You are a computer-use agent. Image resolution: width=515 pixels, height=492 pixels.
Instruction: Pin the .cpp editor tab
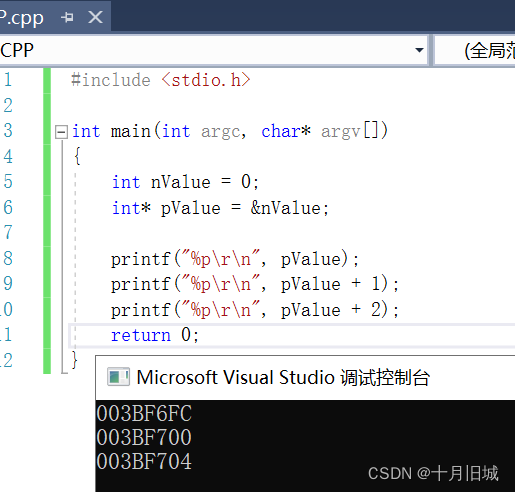tap(68, 17)
